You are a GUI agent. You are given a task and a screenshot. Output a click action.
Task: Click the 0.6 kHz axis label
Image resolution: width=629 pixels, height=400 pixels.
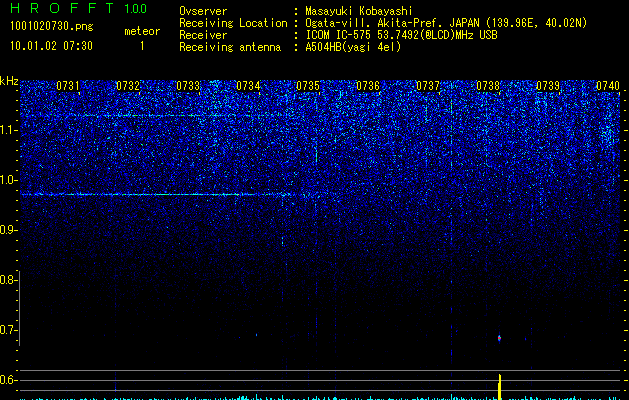9,380
